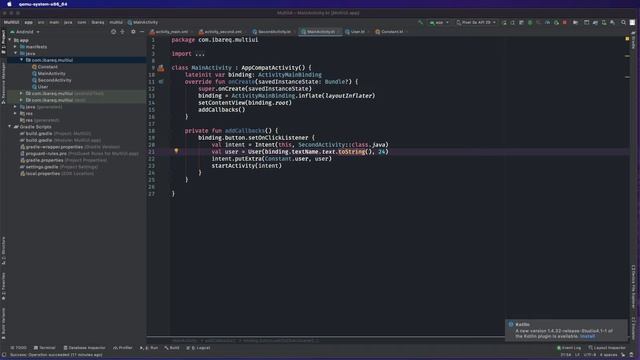Open the Android project view dropdown
Screen dimensions: 640x360
[x=25, y=32]
